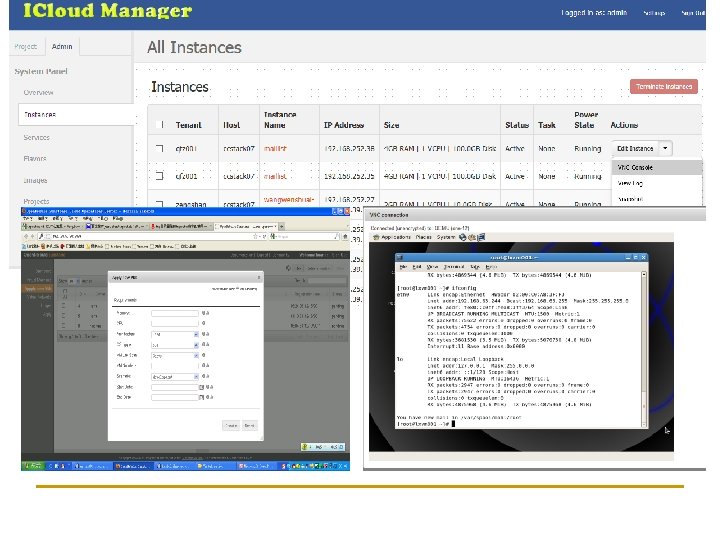Open the terminal Tabs menu

tap(475, 266)
